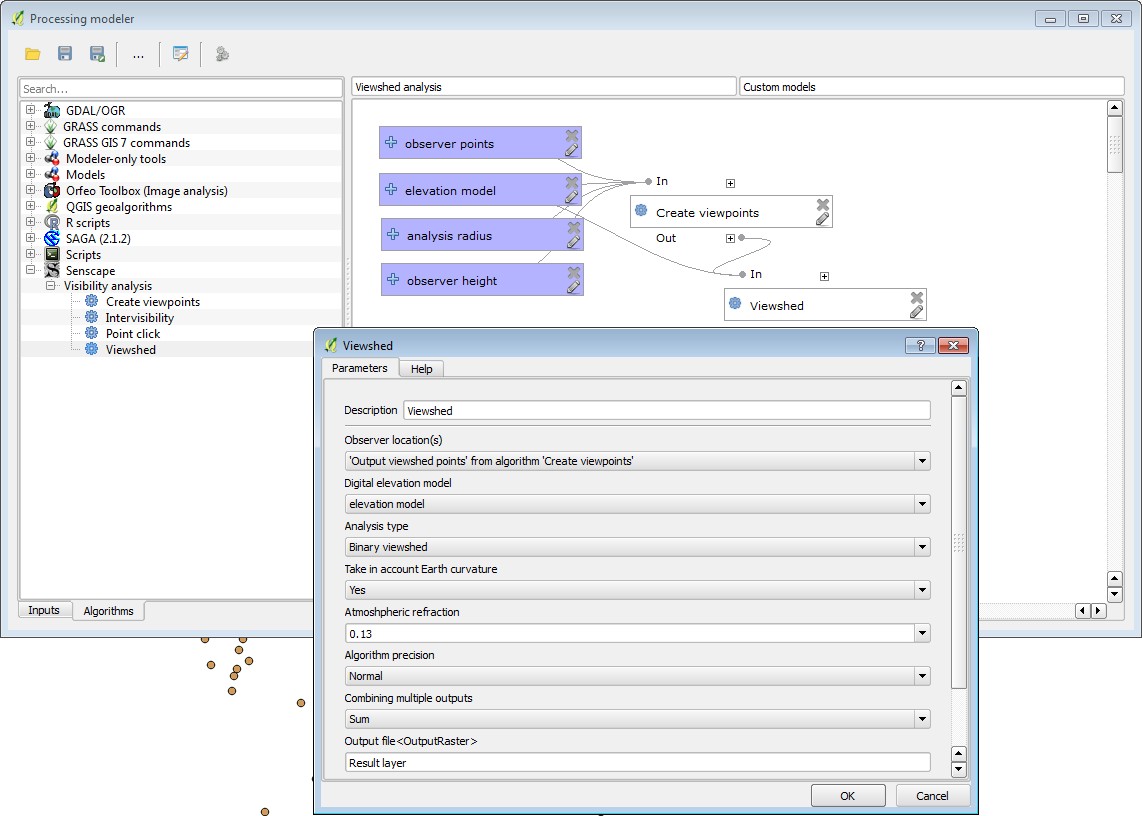Screen dimensions: 1142x816
Task: Select R scripts in algorithm tree
Action: pyautogui.click(x=88, y=223)
